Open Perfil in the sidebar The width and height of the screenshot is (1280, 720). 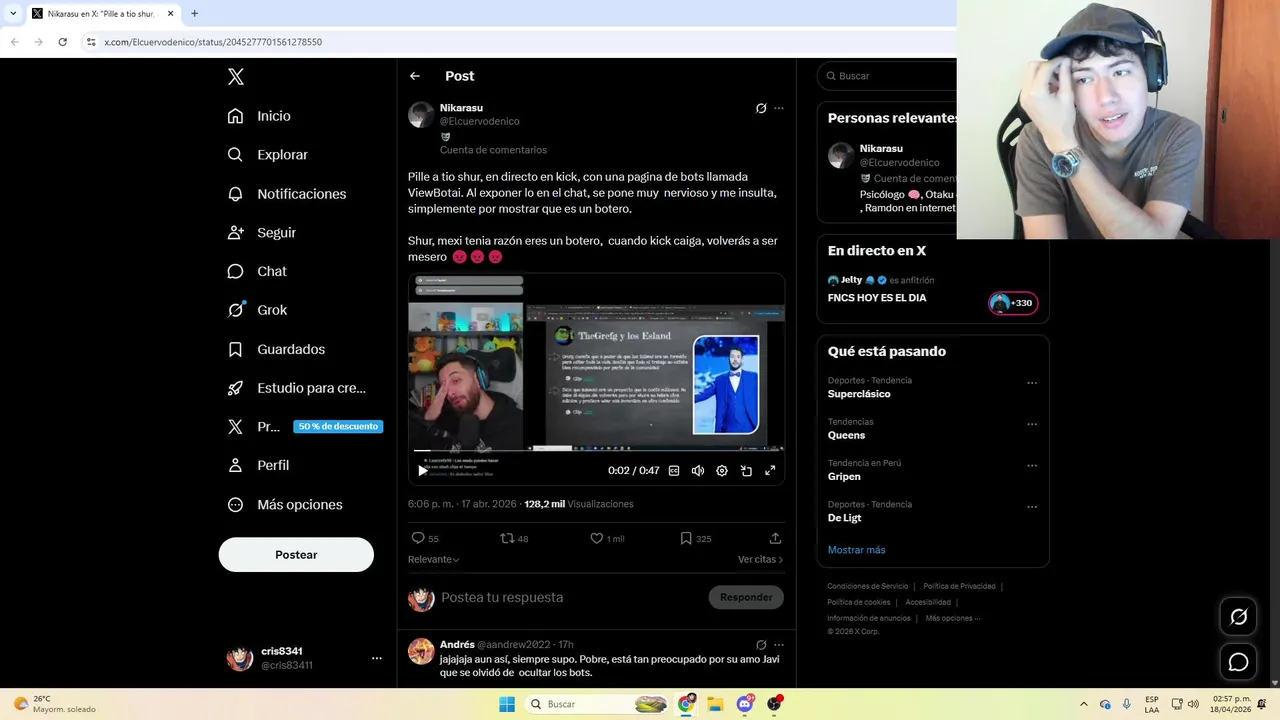point(258,465)
